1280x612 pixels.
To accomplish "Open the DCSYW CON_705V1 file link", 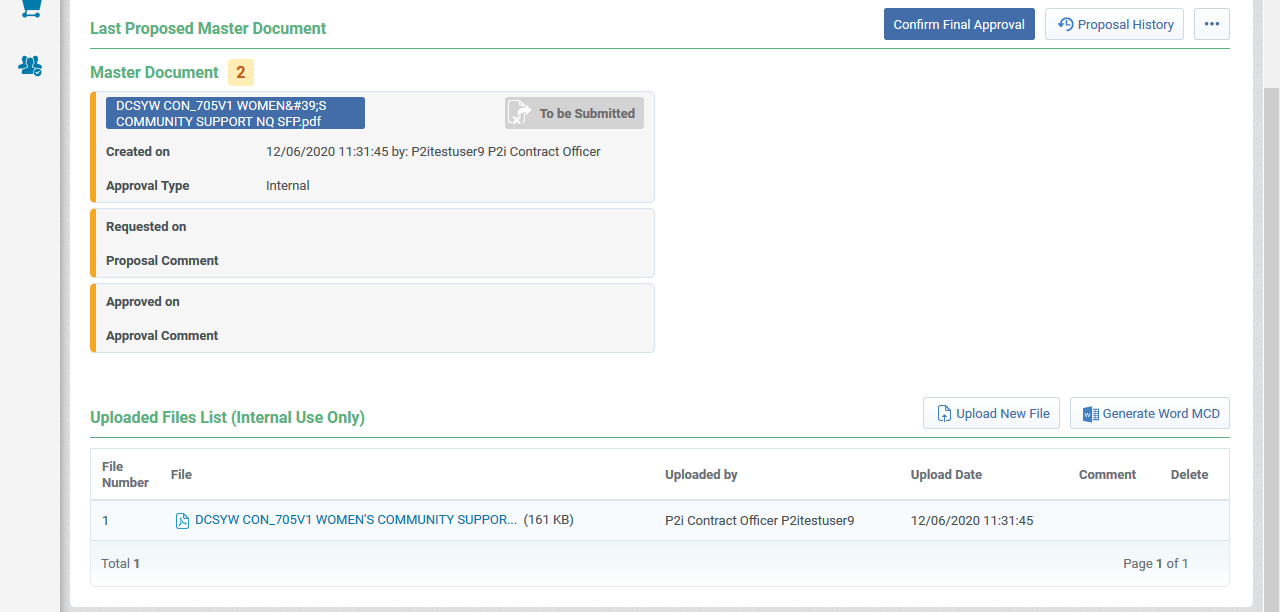I will tap(355, 520).
